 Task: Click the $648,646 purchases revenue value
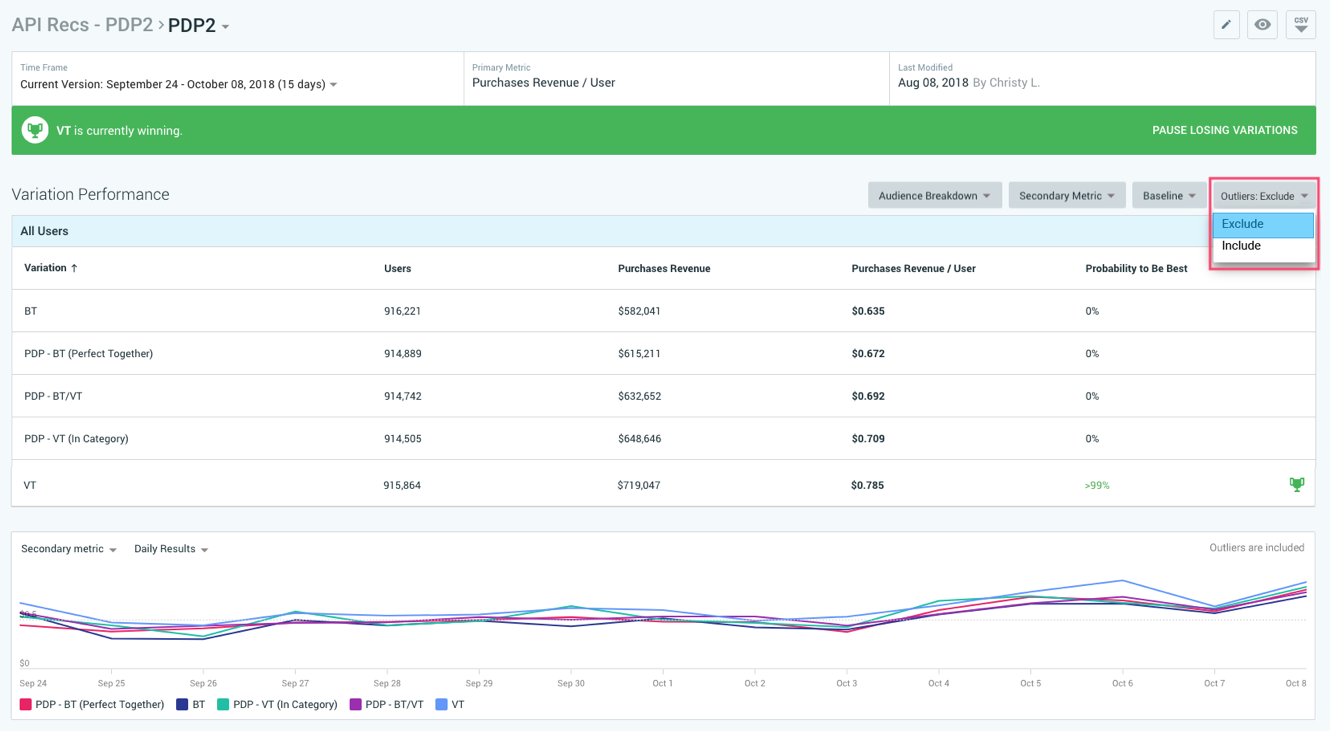point(639,439)
